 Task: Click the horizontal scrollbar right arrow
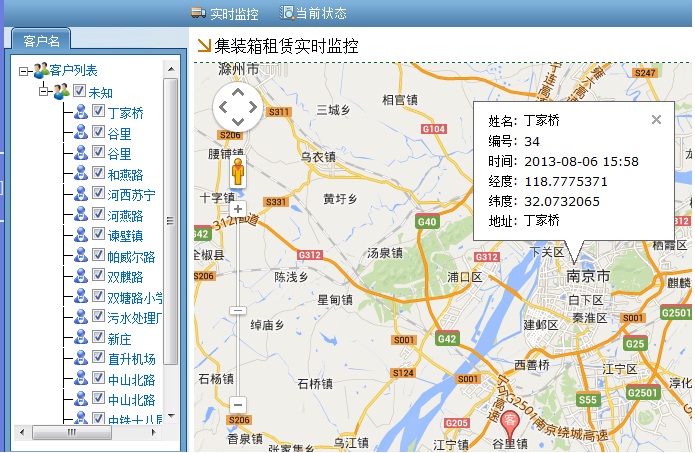click(153, 432)
